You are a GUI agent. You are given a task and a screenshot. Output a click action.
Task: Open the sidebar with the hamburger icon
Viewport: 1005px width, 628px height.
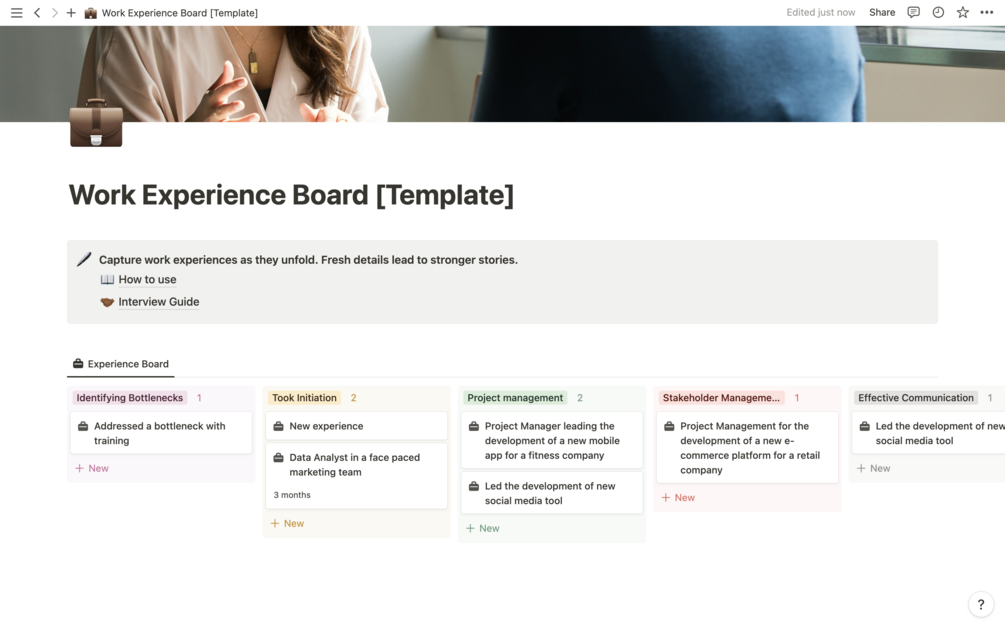click(16, 13)
